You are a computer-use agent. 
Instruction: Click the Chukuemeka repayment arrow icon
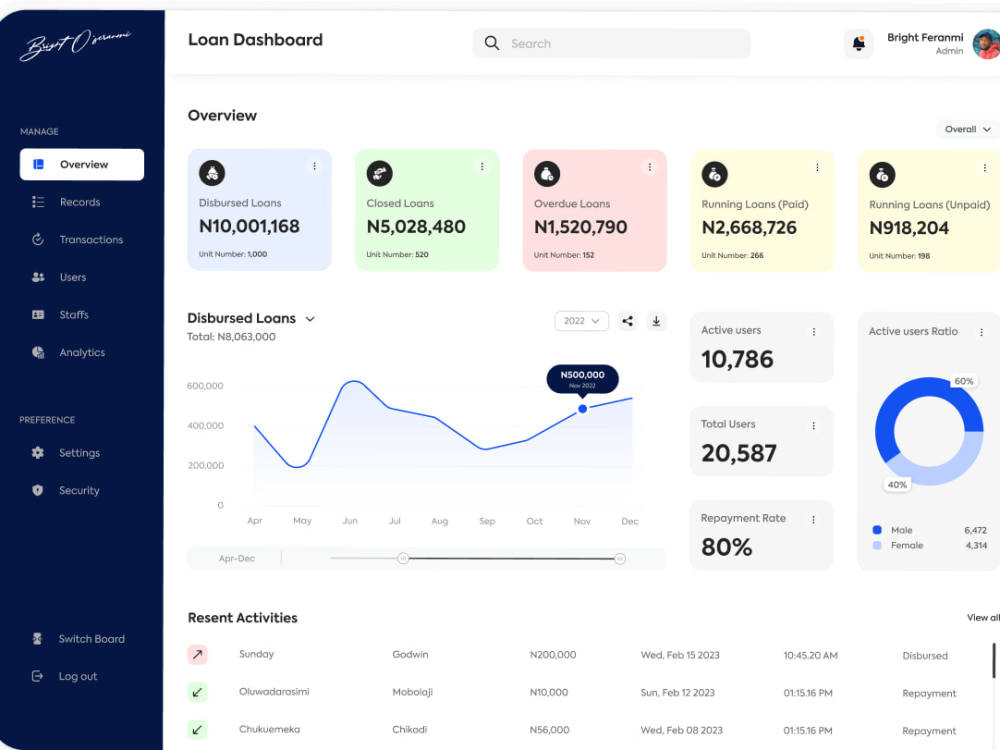click(198, 730)
